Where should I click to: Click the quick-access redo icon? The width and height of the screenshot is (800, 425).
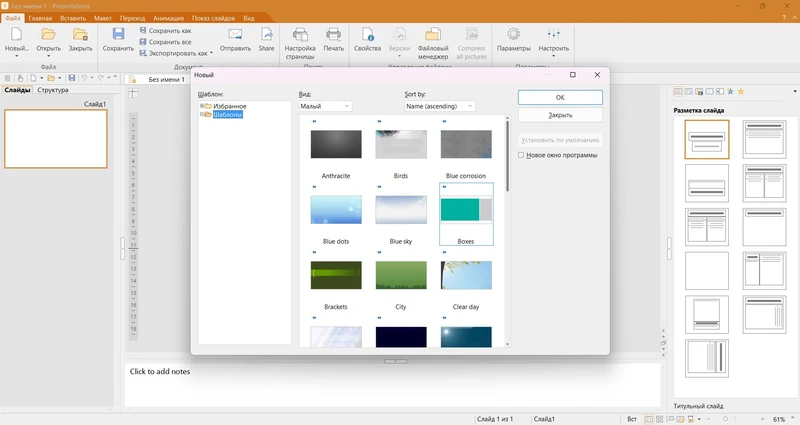pos(101,78)
